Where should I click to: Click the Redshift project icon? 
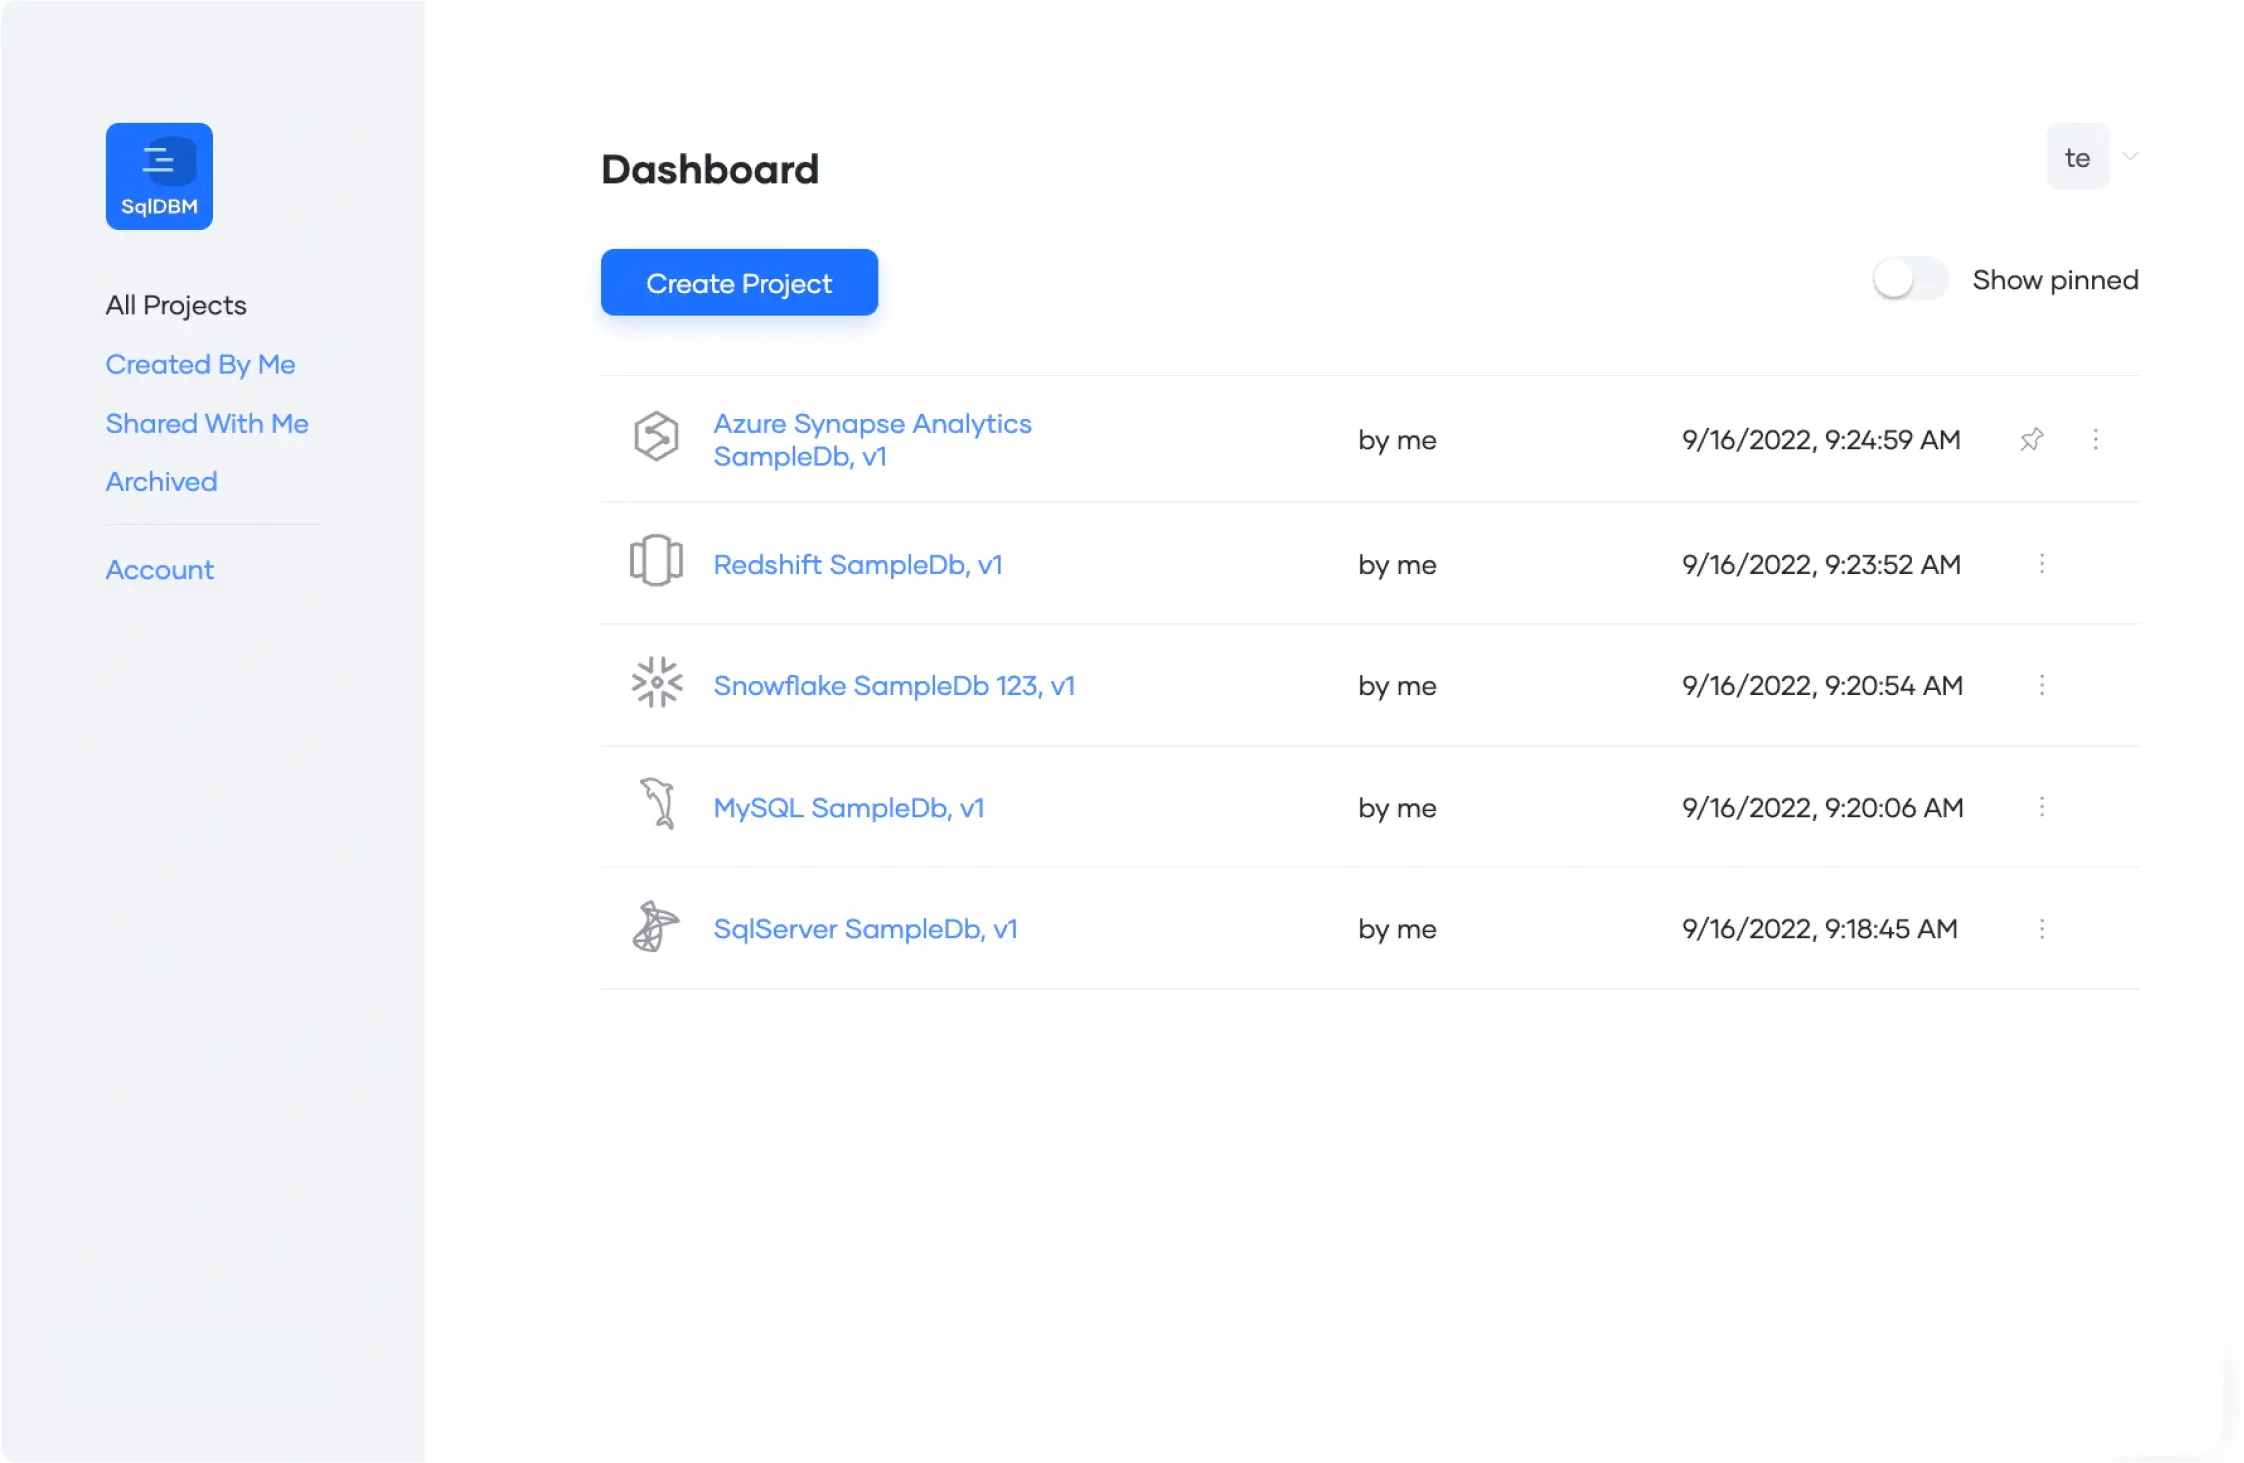[656, 561]
